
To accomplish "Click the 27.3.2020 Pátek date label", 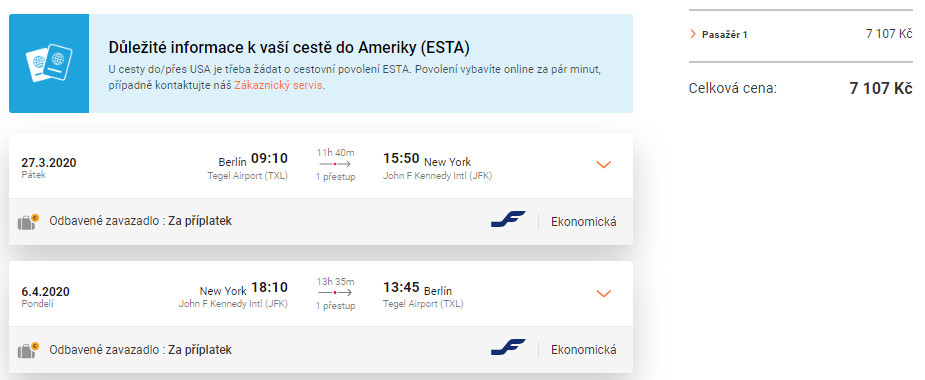I will tap(49, 168).
